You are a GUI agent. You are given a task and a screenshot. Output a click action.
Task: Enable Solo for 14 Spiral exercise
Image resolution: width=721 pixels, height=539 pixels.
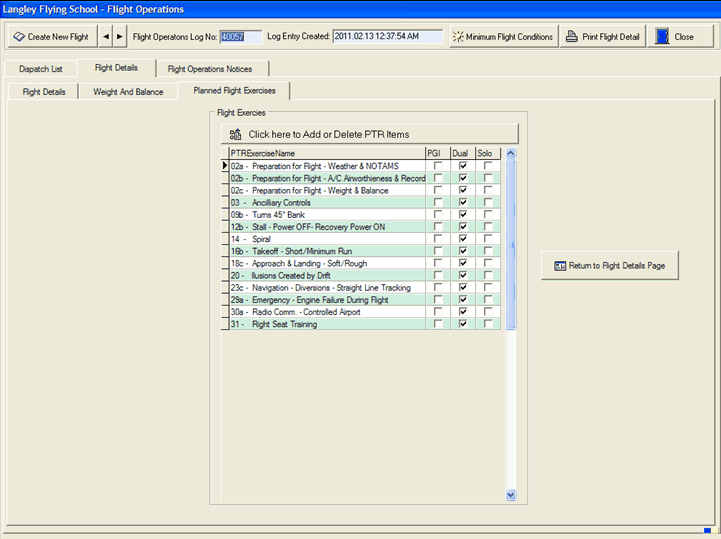click(x=488, y=239)
